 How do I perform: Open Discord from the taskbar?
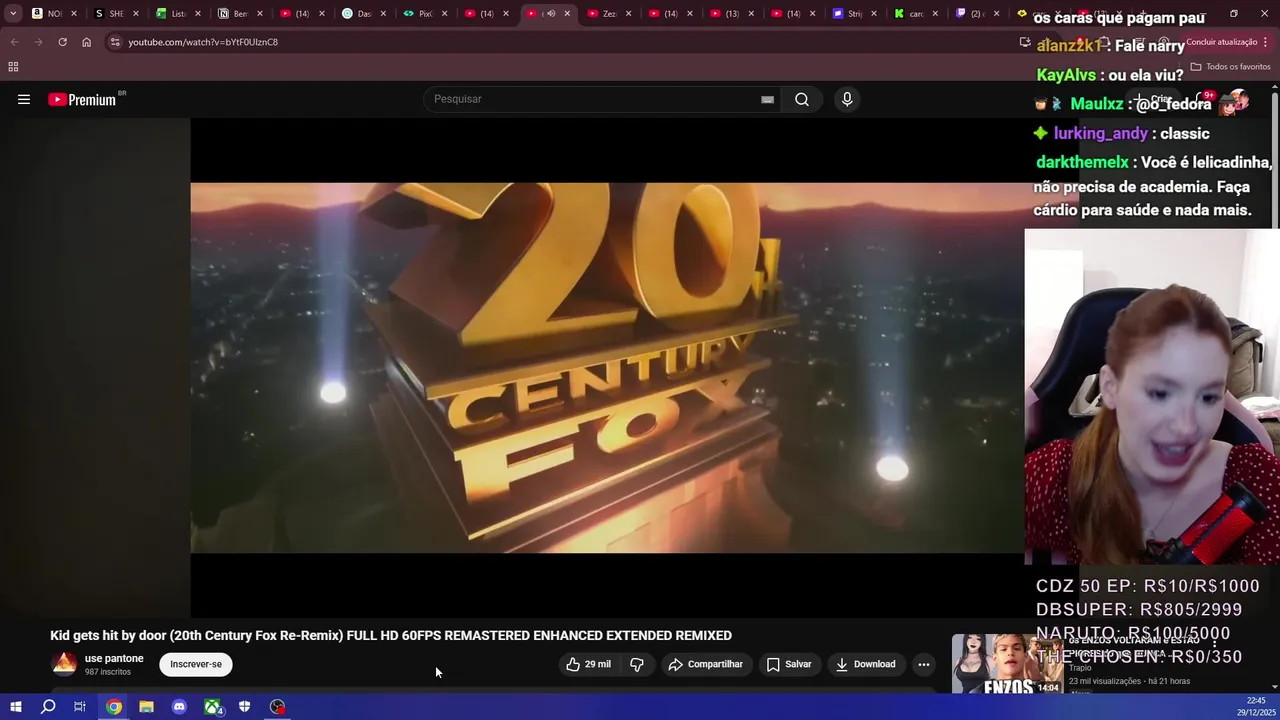(179, 707)
